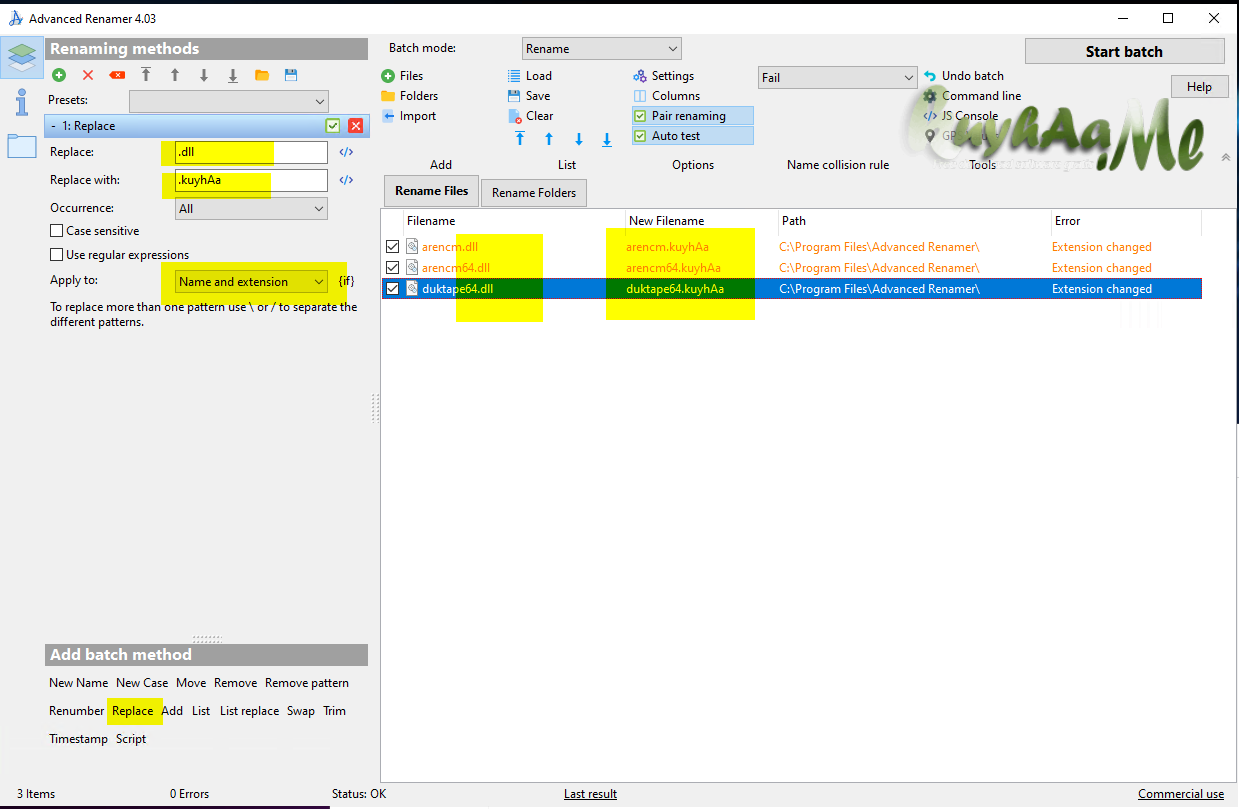Viewport: 1239px width, 809px height.
Task: Open program Settings
Action: [x=664, y=76]
